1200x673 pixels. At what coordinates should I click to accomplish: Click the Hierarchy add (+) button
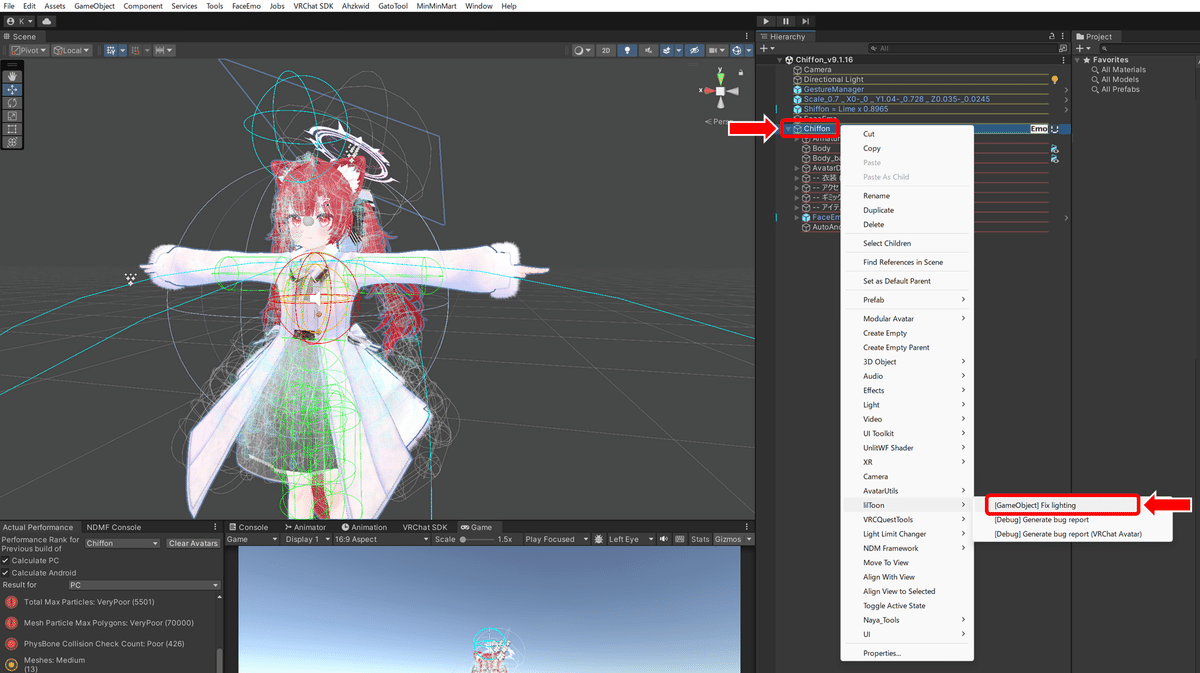766,48
